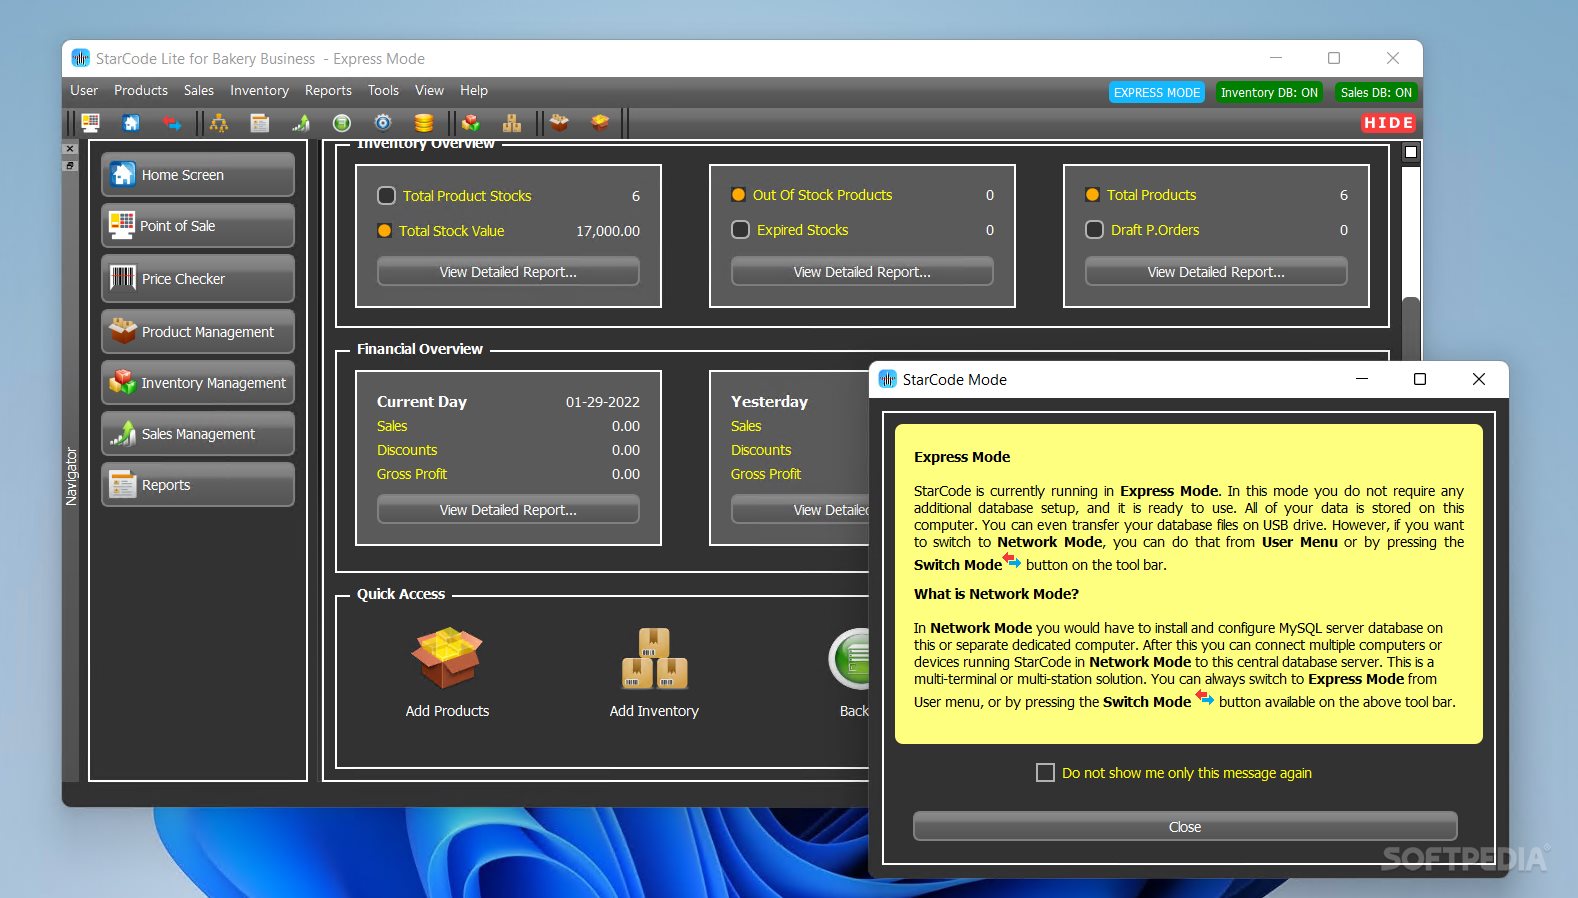Click the main dashboard vertical scrollbar thumb
Viewport: 1578px width, 898px height.
pos(1411,328)
